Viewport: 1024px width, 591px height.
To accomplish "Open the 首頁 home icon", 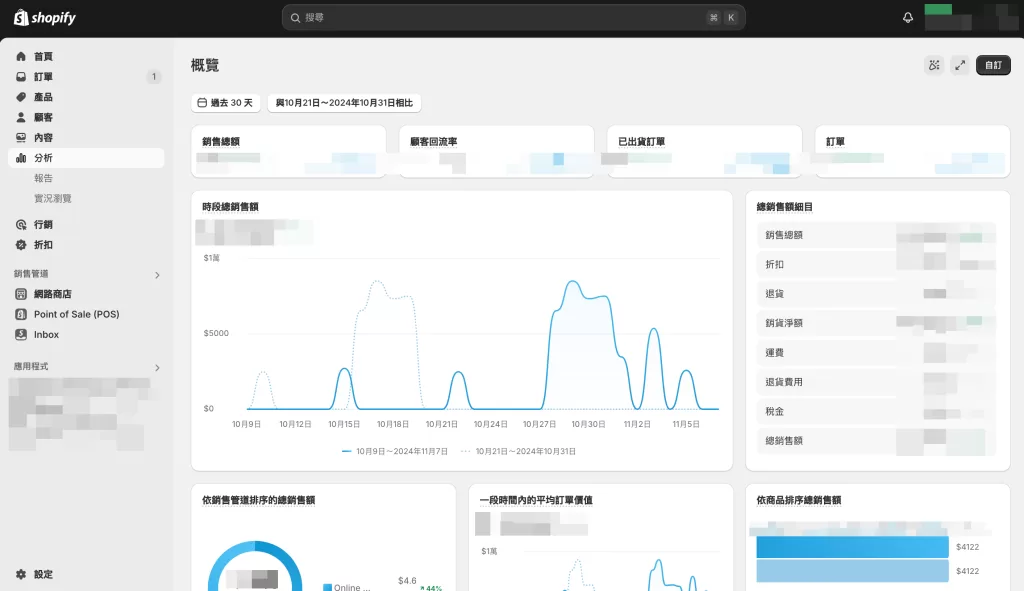I will click(21, 56).
